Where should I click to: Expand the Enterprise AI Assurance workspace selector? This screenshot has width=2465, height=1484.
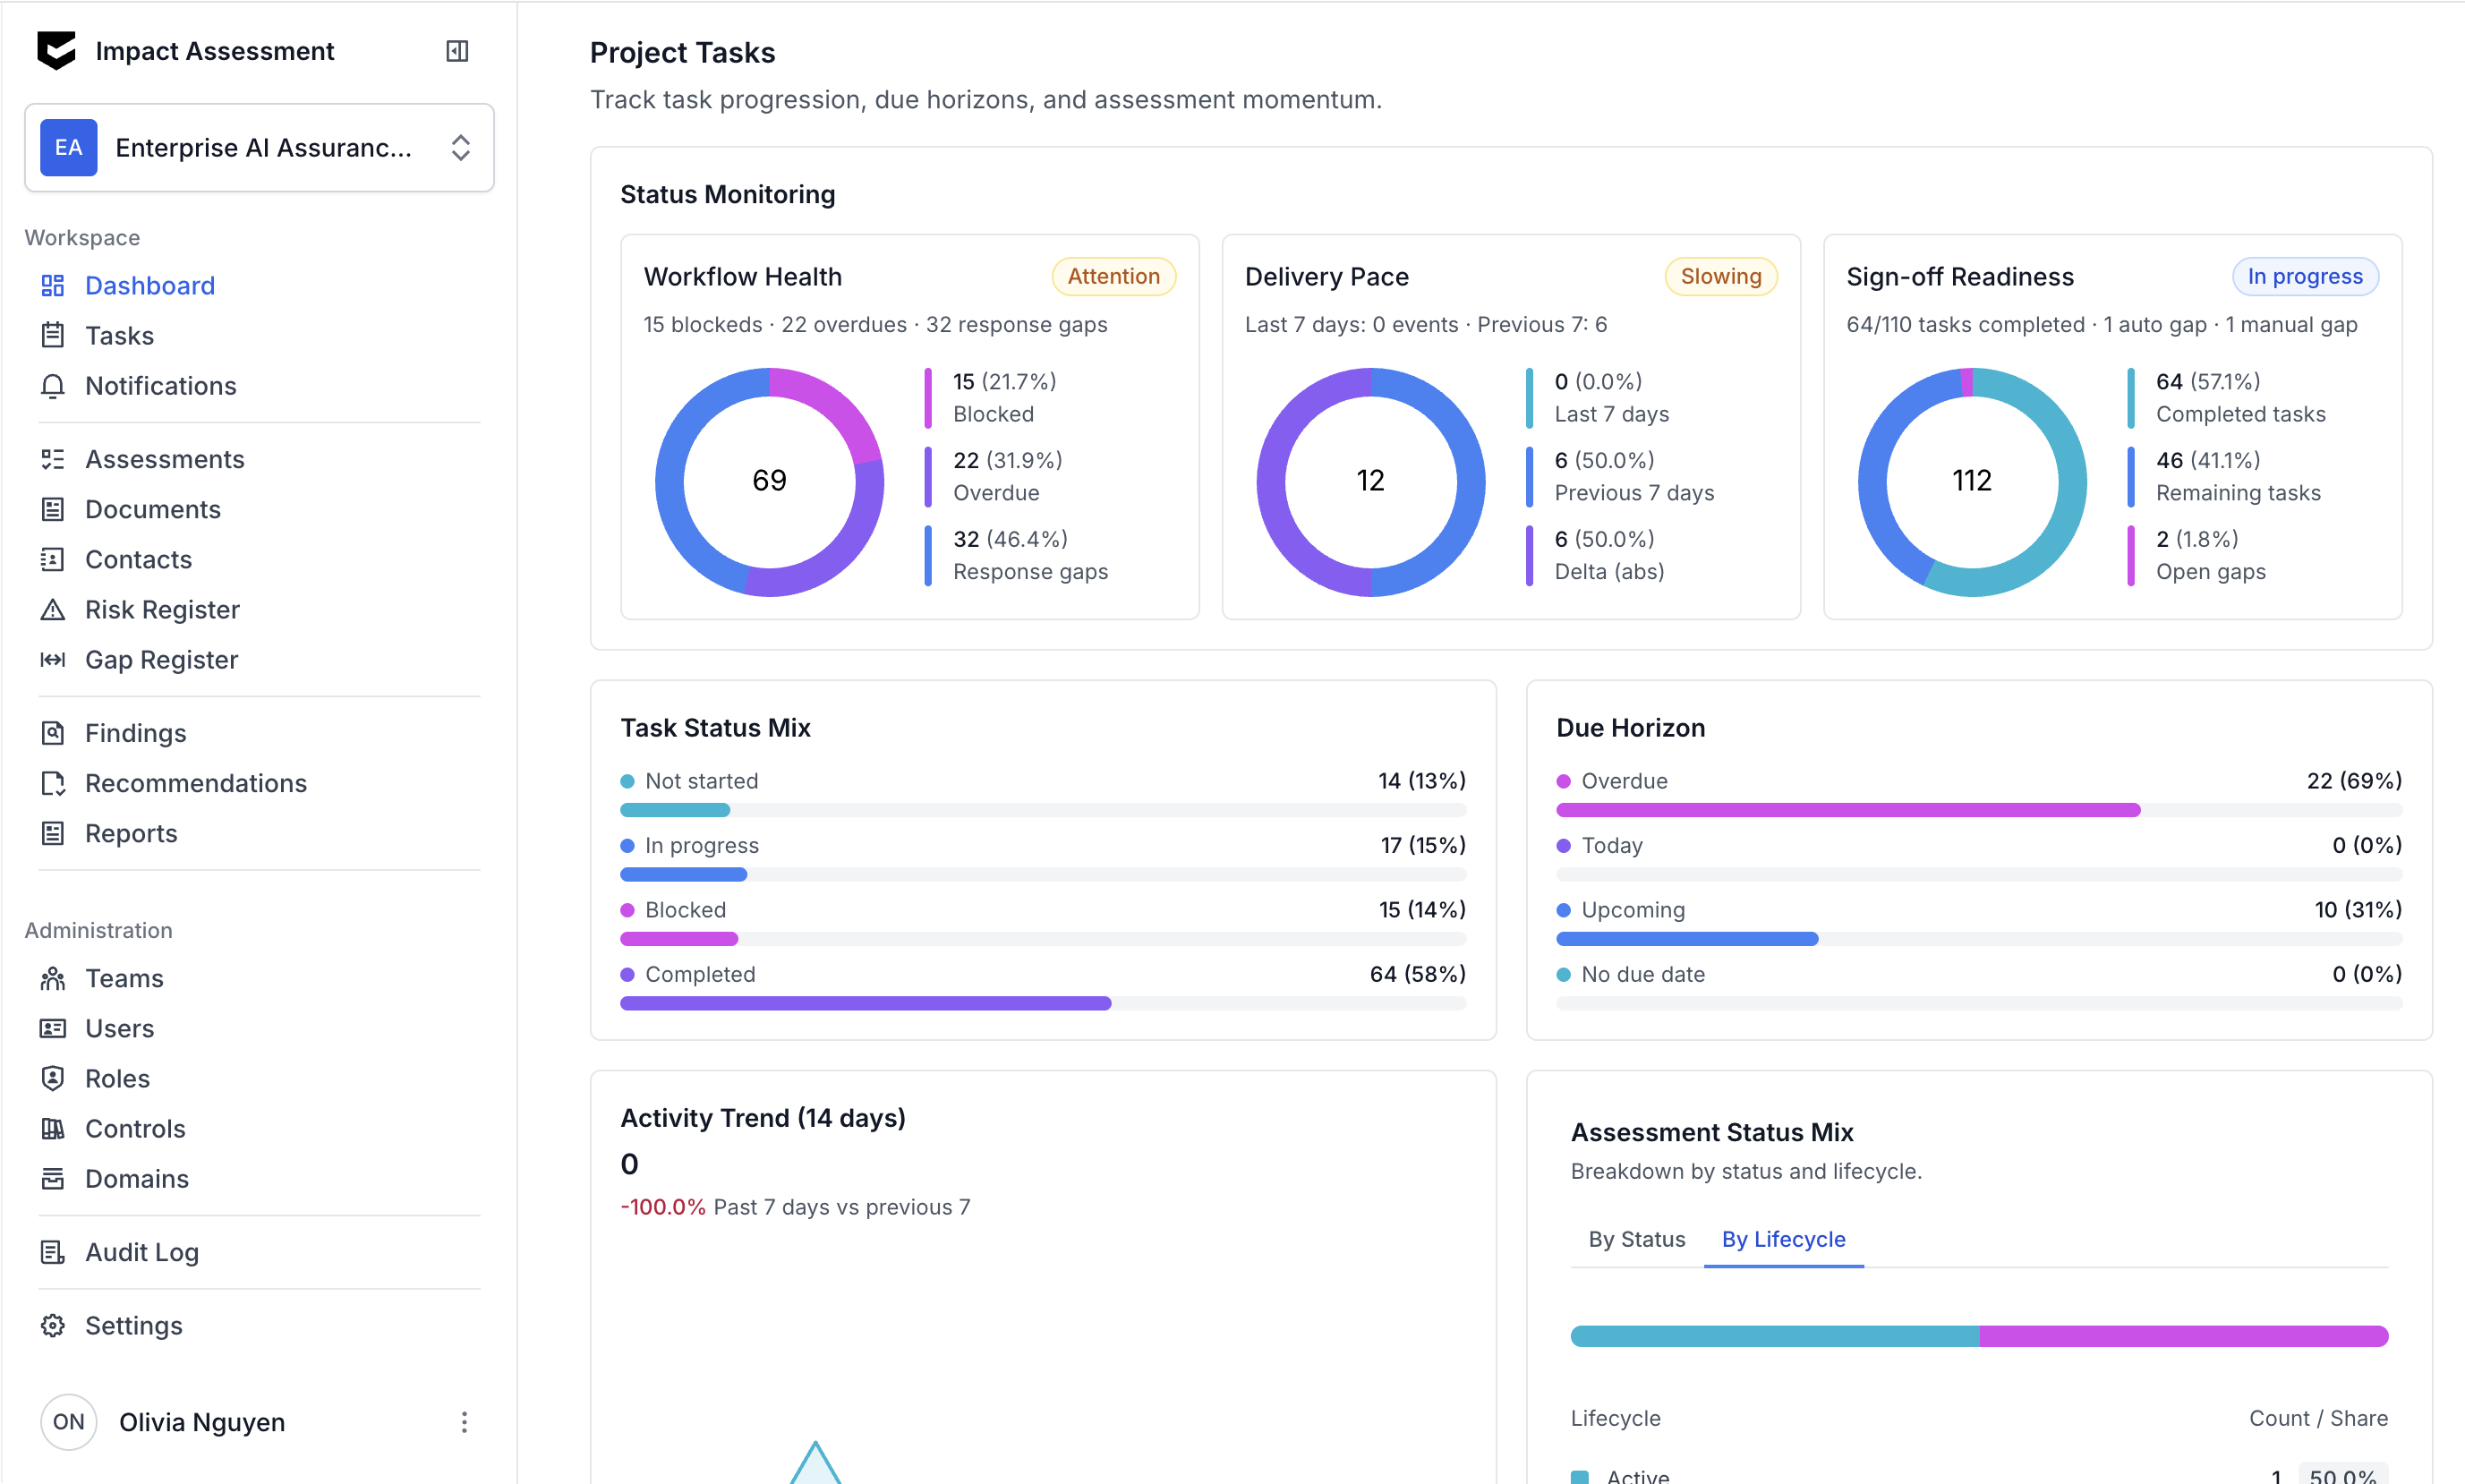[259, 148]
